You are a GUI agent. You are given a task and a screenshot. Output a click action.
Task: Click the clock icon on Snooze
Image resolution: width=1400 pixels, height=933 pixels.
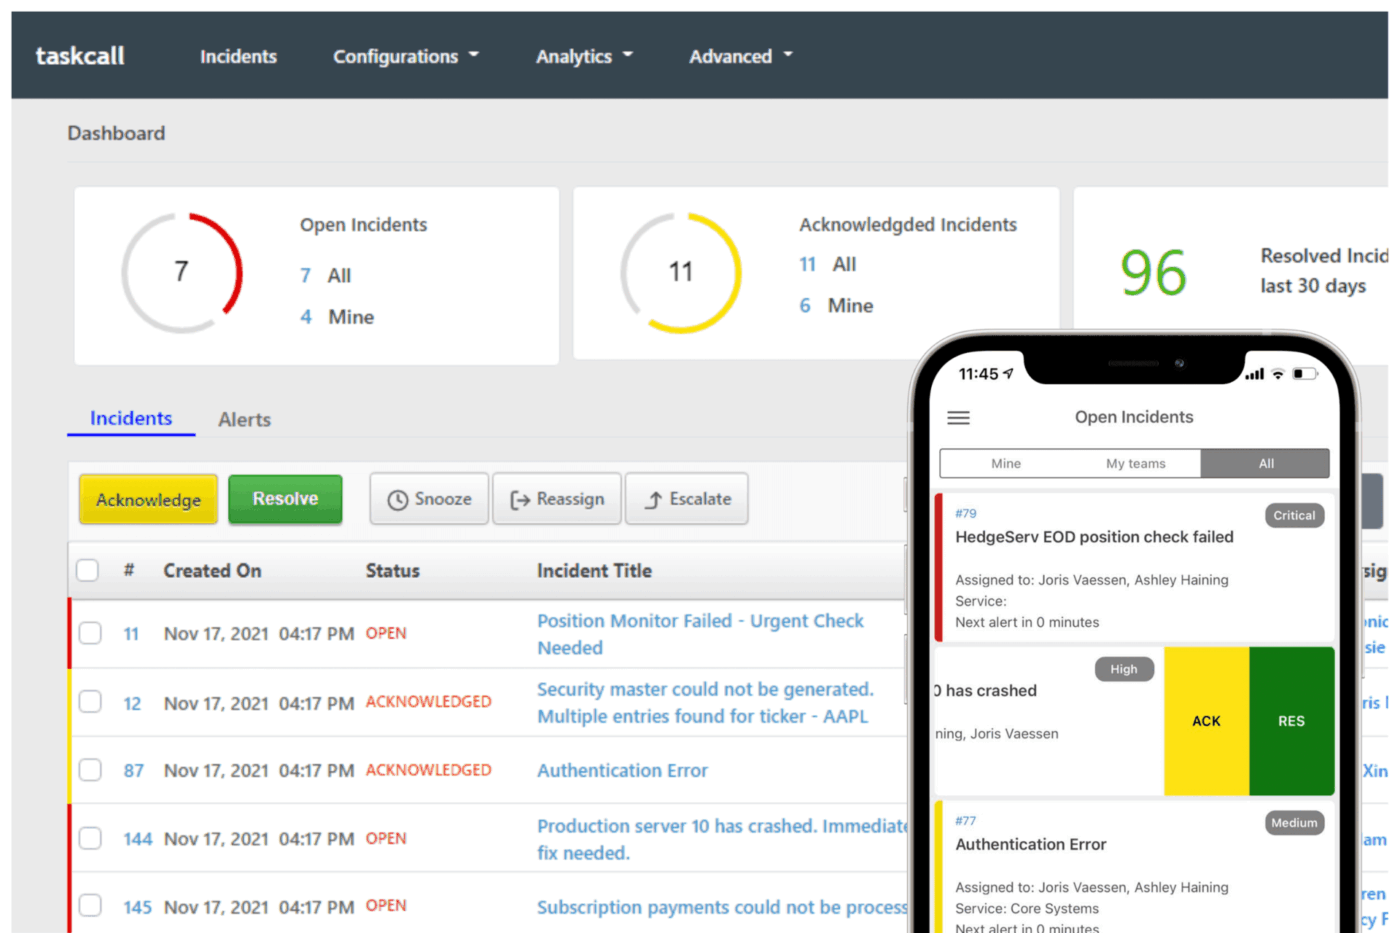(397, 500)
